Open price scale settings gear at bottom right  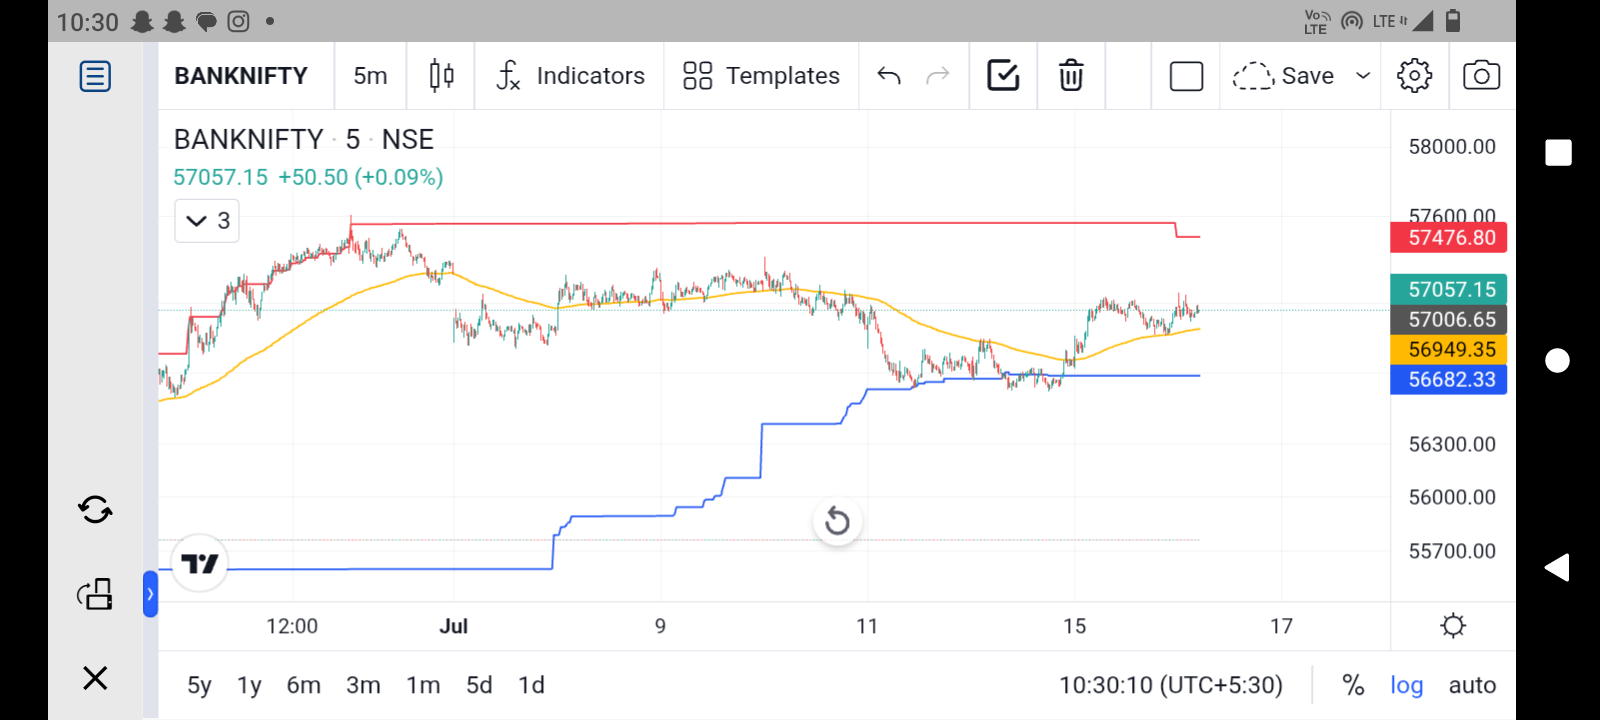point(1453,626)
